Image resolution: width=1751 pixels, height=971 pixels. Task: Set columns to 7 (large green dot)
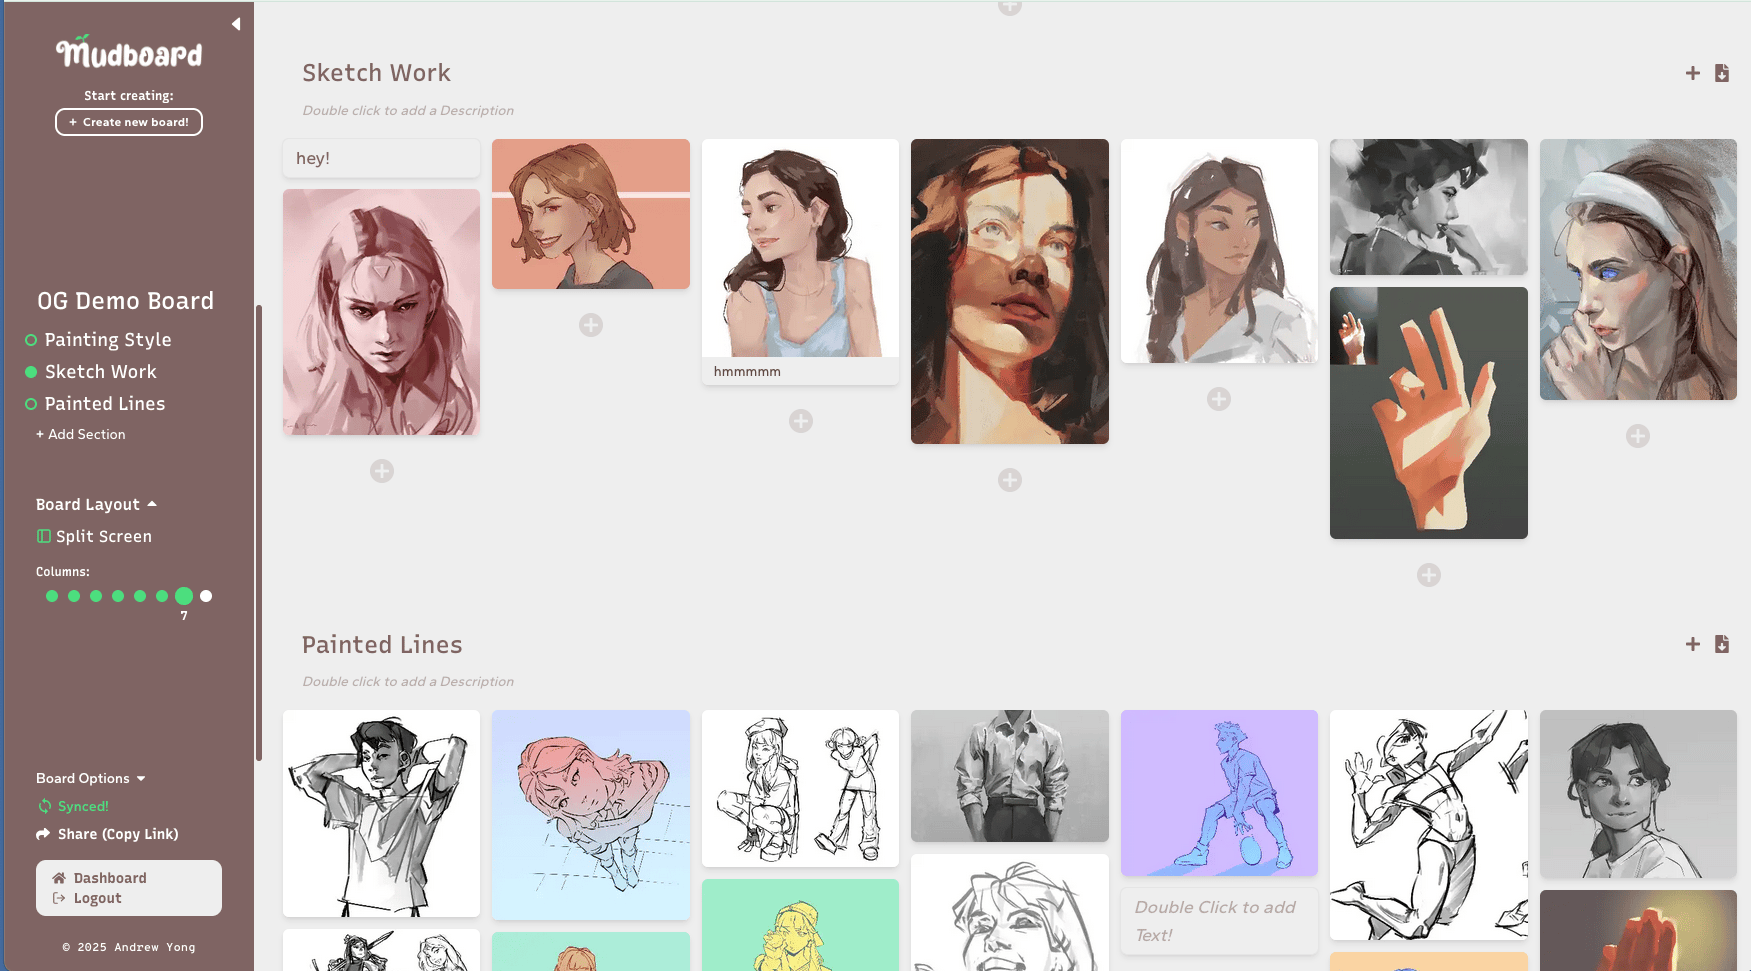[x=184, y=596]
